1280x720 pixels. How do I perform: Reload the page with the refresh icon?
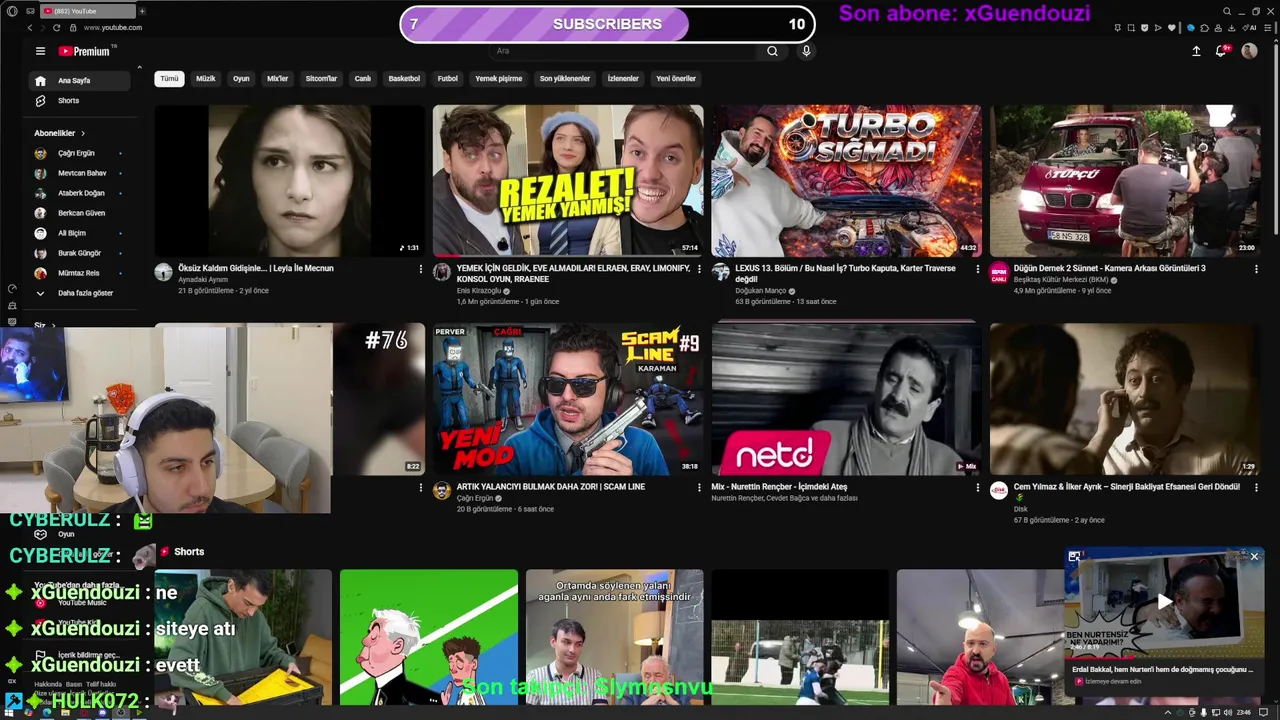[x=56, y=27]
